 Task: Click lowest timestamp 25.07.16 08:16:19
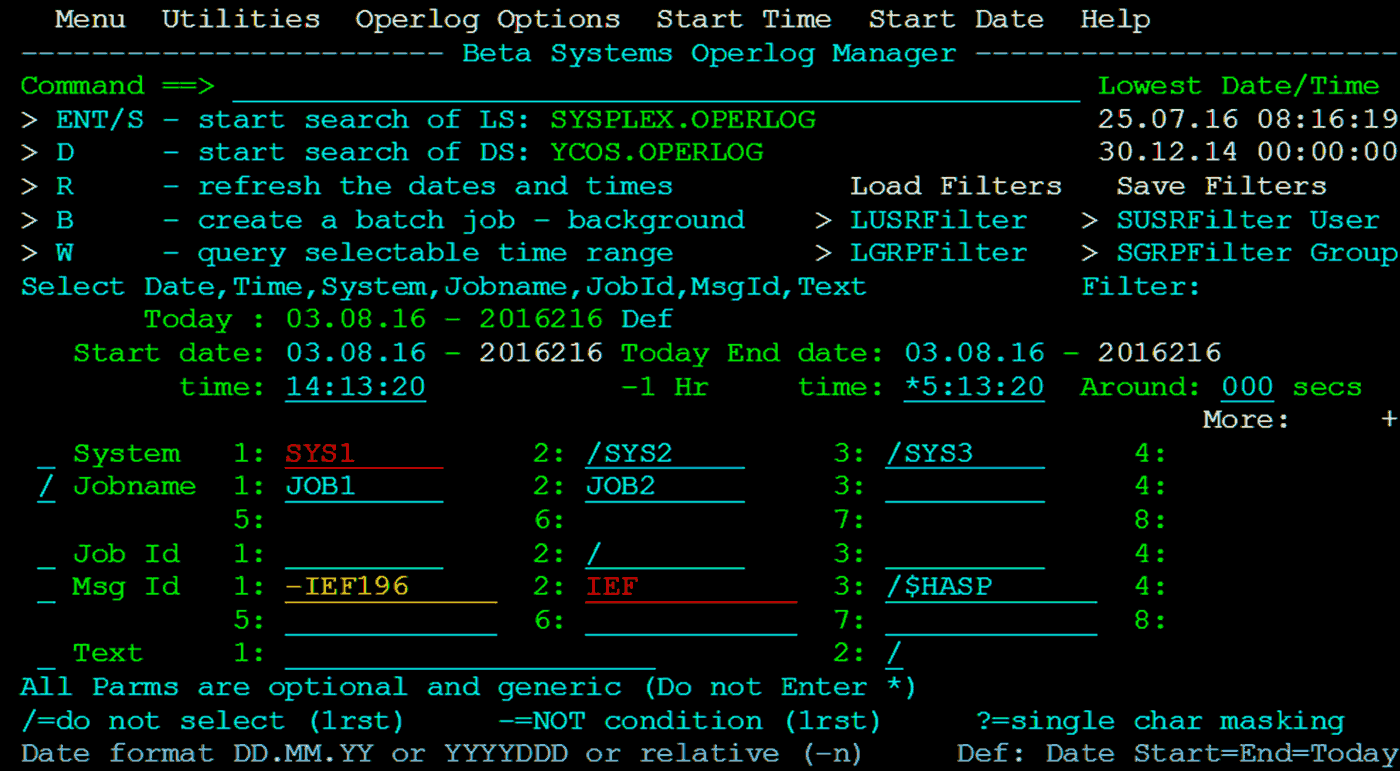tap(1247, 120)
